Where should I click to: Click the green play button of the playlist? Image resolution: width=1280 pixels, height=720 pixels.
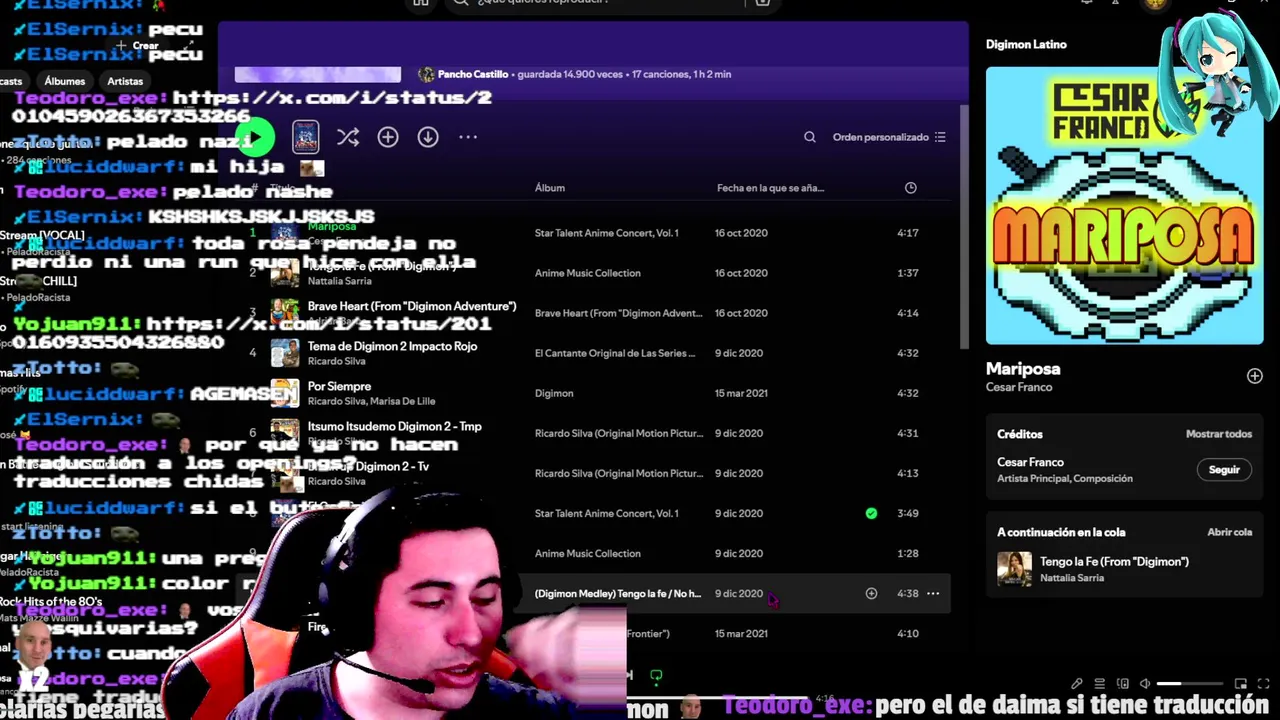(256, 138)
